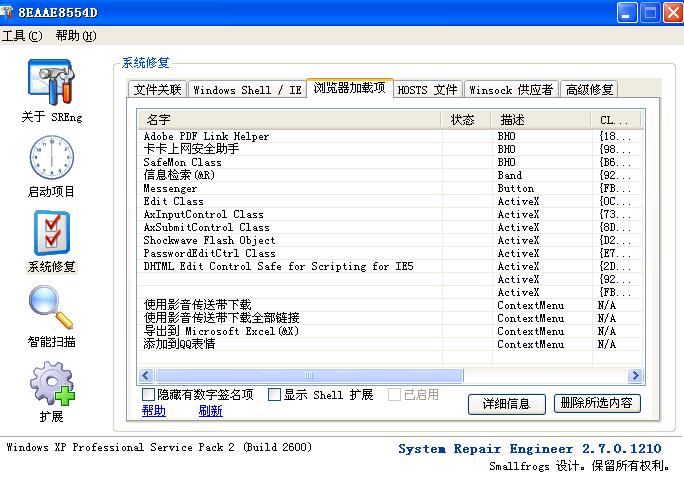Click the 删除所选内容 button

[x=597, y=403]
